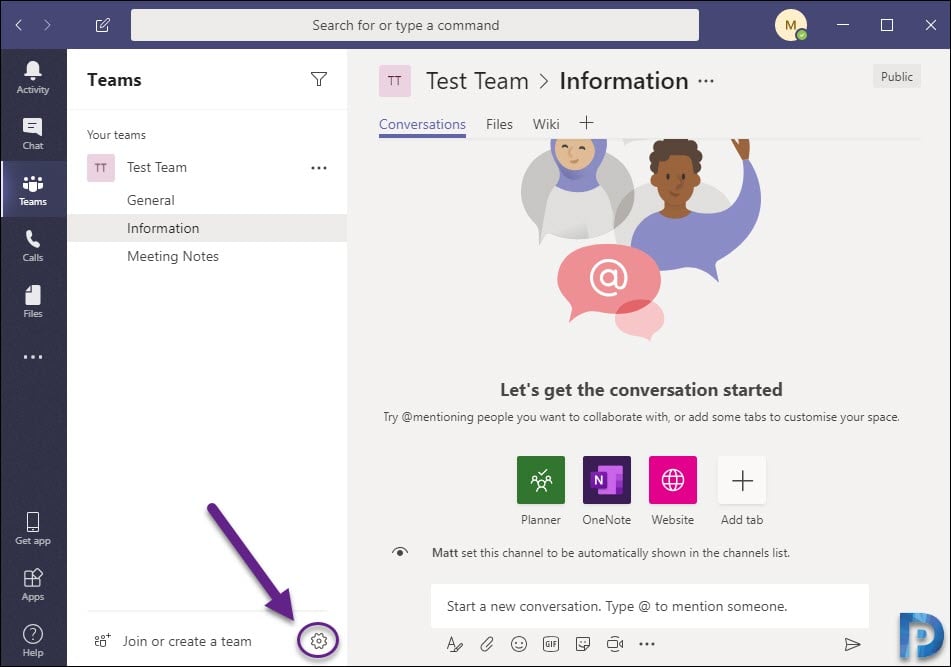Send the message with arrow icon
Screen dimensions: 951x667
click(852, 644)
